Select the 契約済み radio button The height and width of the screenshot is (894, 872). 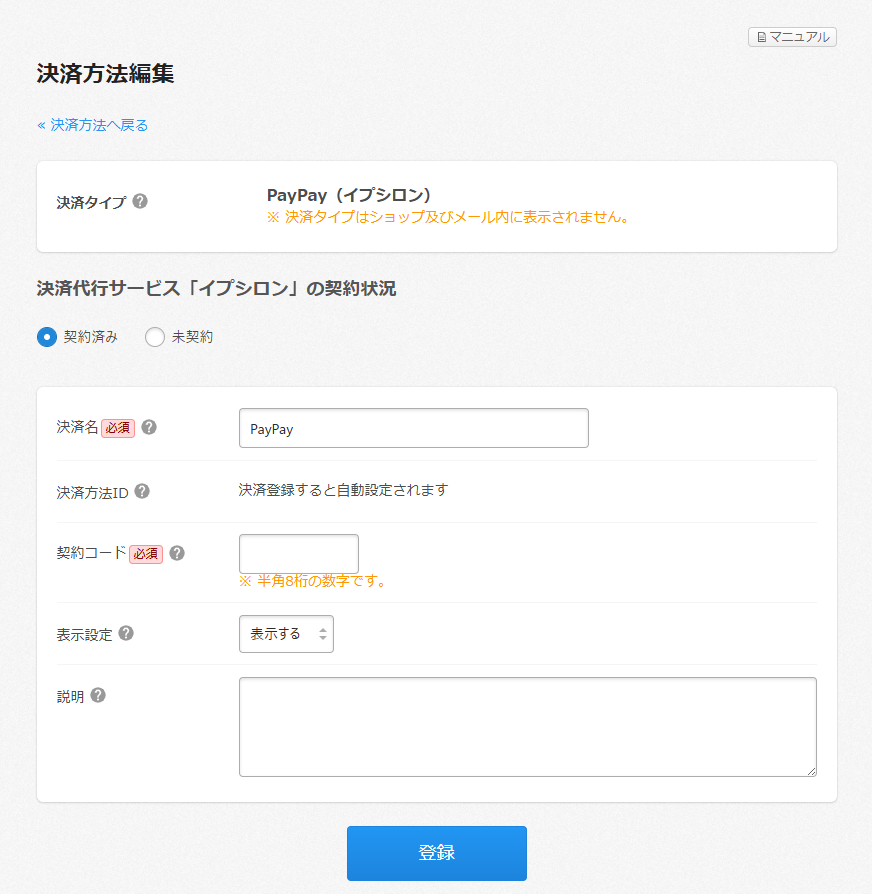(46, 337)
